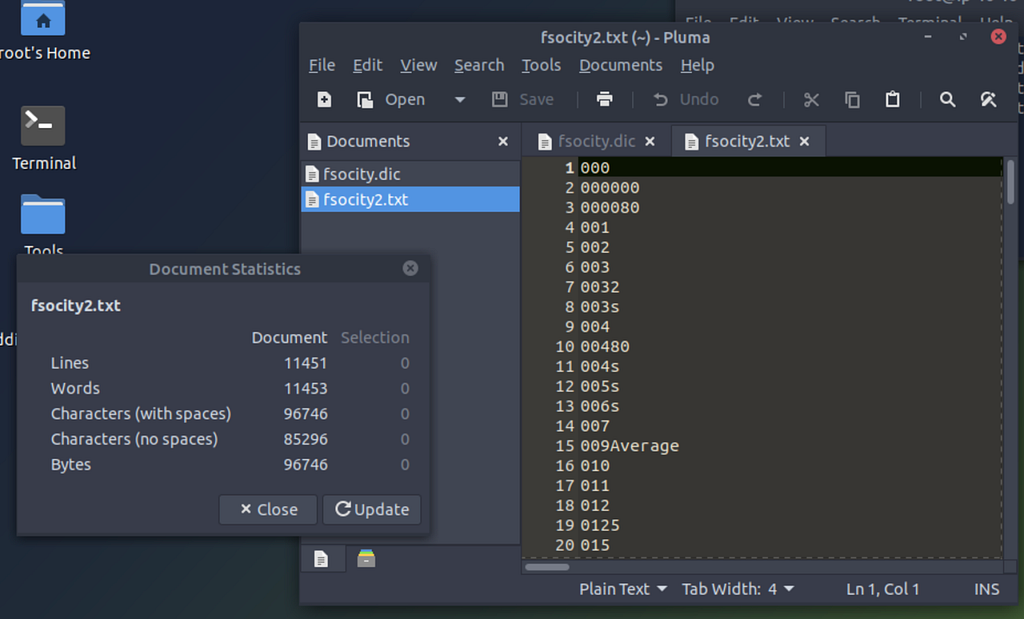Open the Tab Width dropdown

coord(738,589)
